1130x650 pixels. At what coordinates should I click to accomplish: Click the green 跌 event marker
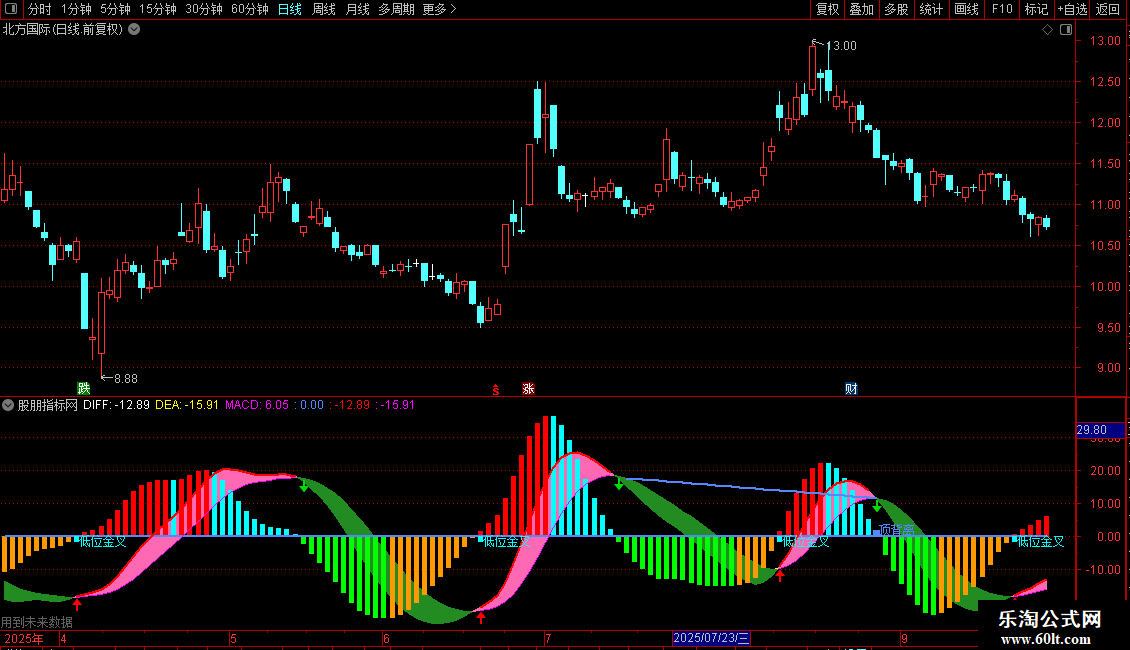point(84,388)
